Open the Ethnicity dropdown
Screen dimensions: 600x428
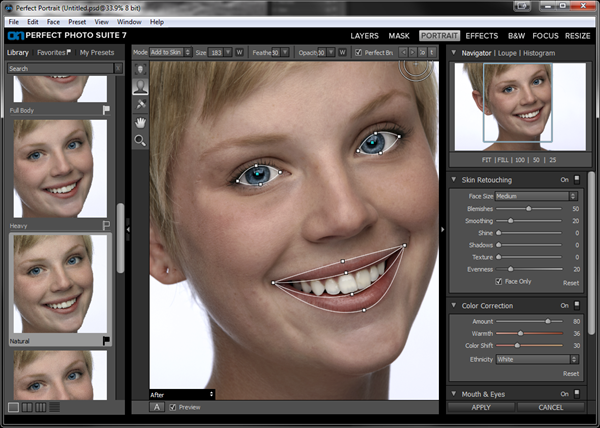click(x=538, y=359)
